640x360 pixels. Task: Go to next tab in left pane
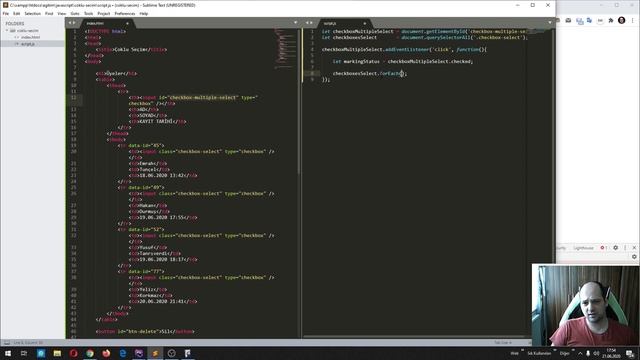point(75,23)
